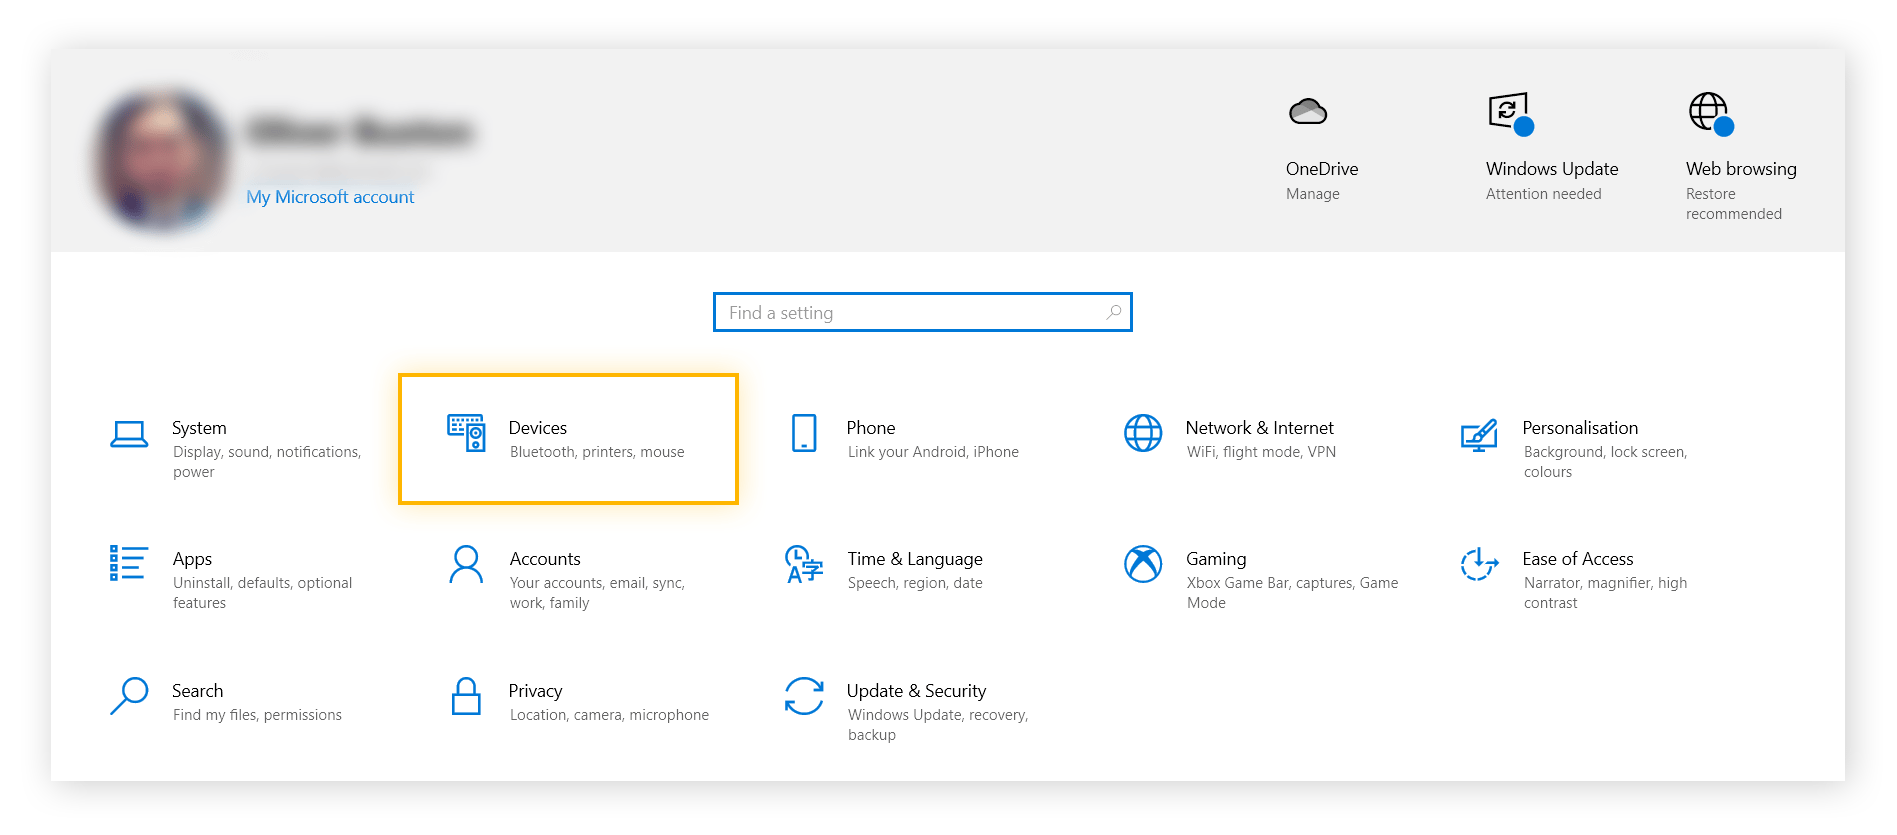Click the Web browsing globe icon
Viewport: 1897px width, 835px height.
1710,112
